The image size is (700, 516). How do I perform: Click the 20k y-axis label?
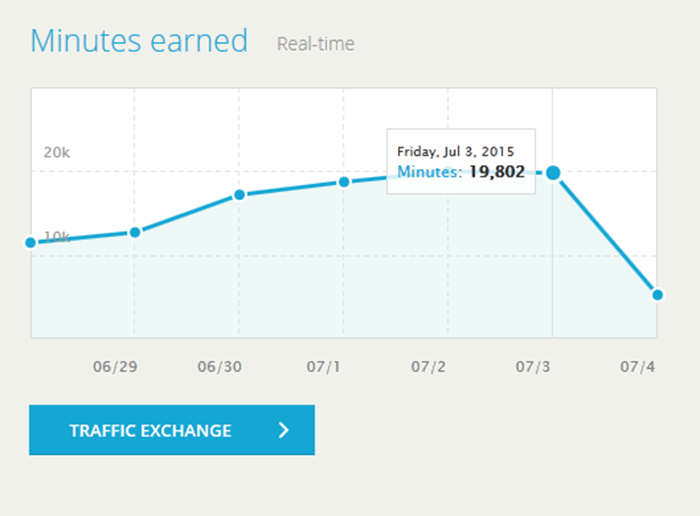point(56,152)
